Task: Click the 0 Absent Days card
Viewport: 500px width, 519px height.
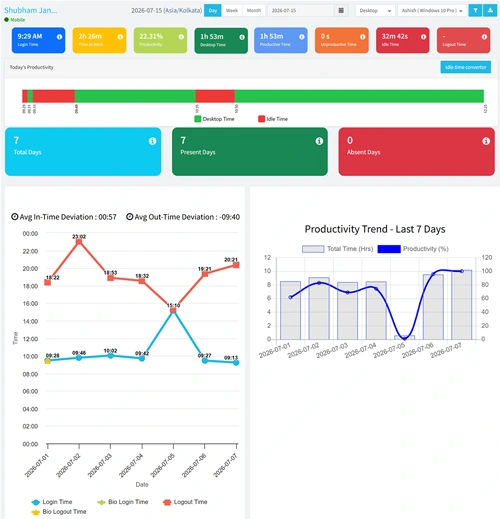Action: pyautogui.click(x=416, y=151)
